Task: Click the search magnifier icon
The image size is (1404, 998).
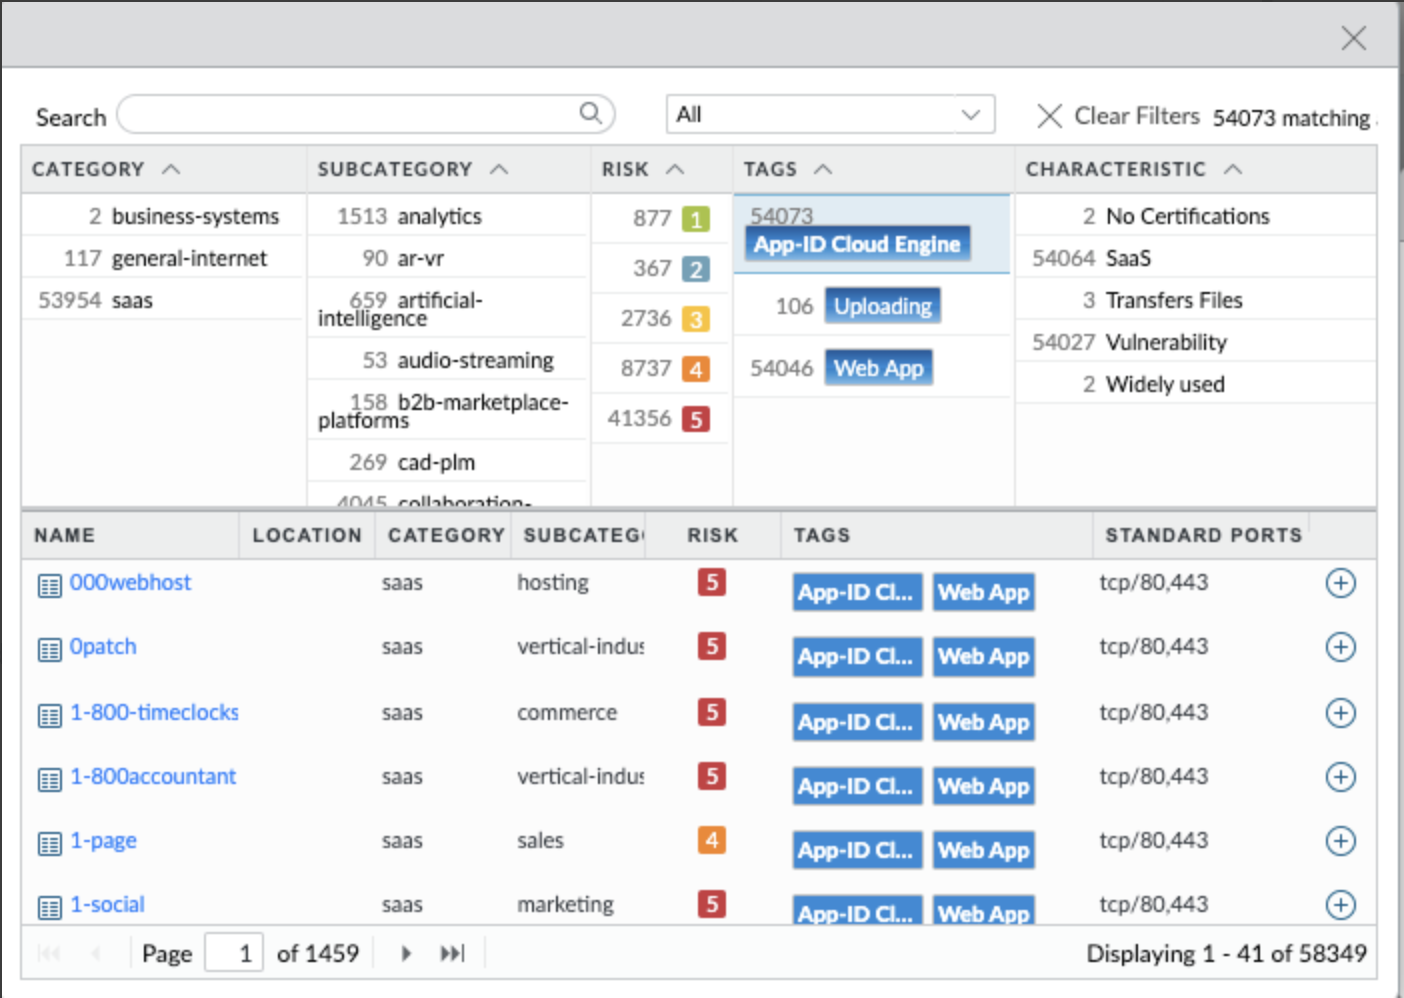Action: [591, 113]
